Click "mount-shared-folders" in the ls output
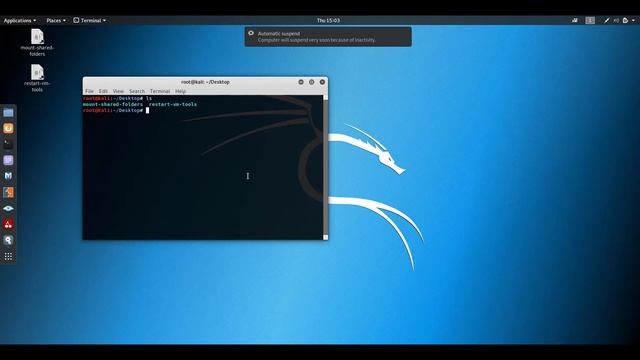640x360 pixels. coord(113,104)
